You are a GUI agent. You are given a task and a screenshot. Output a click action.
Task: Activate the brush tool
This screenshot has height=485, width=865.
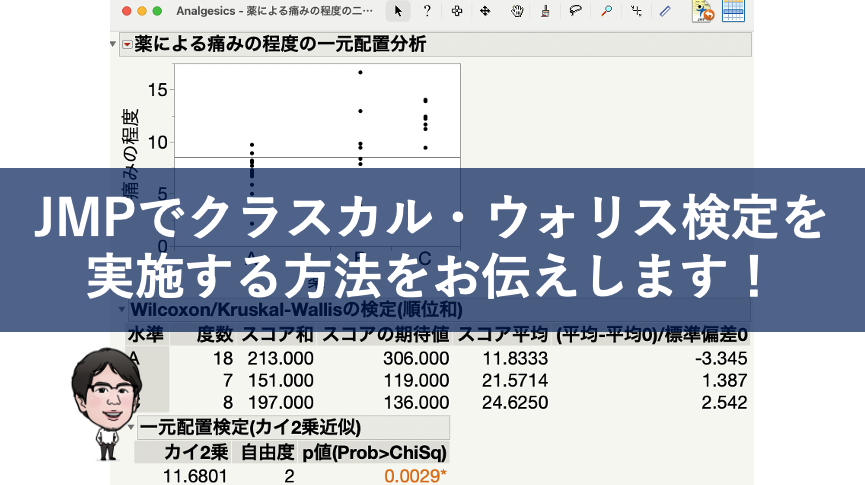pyautogui.click(x=545, y=11)
